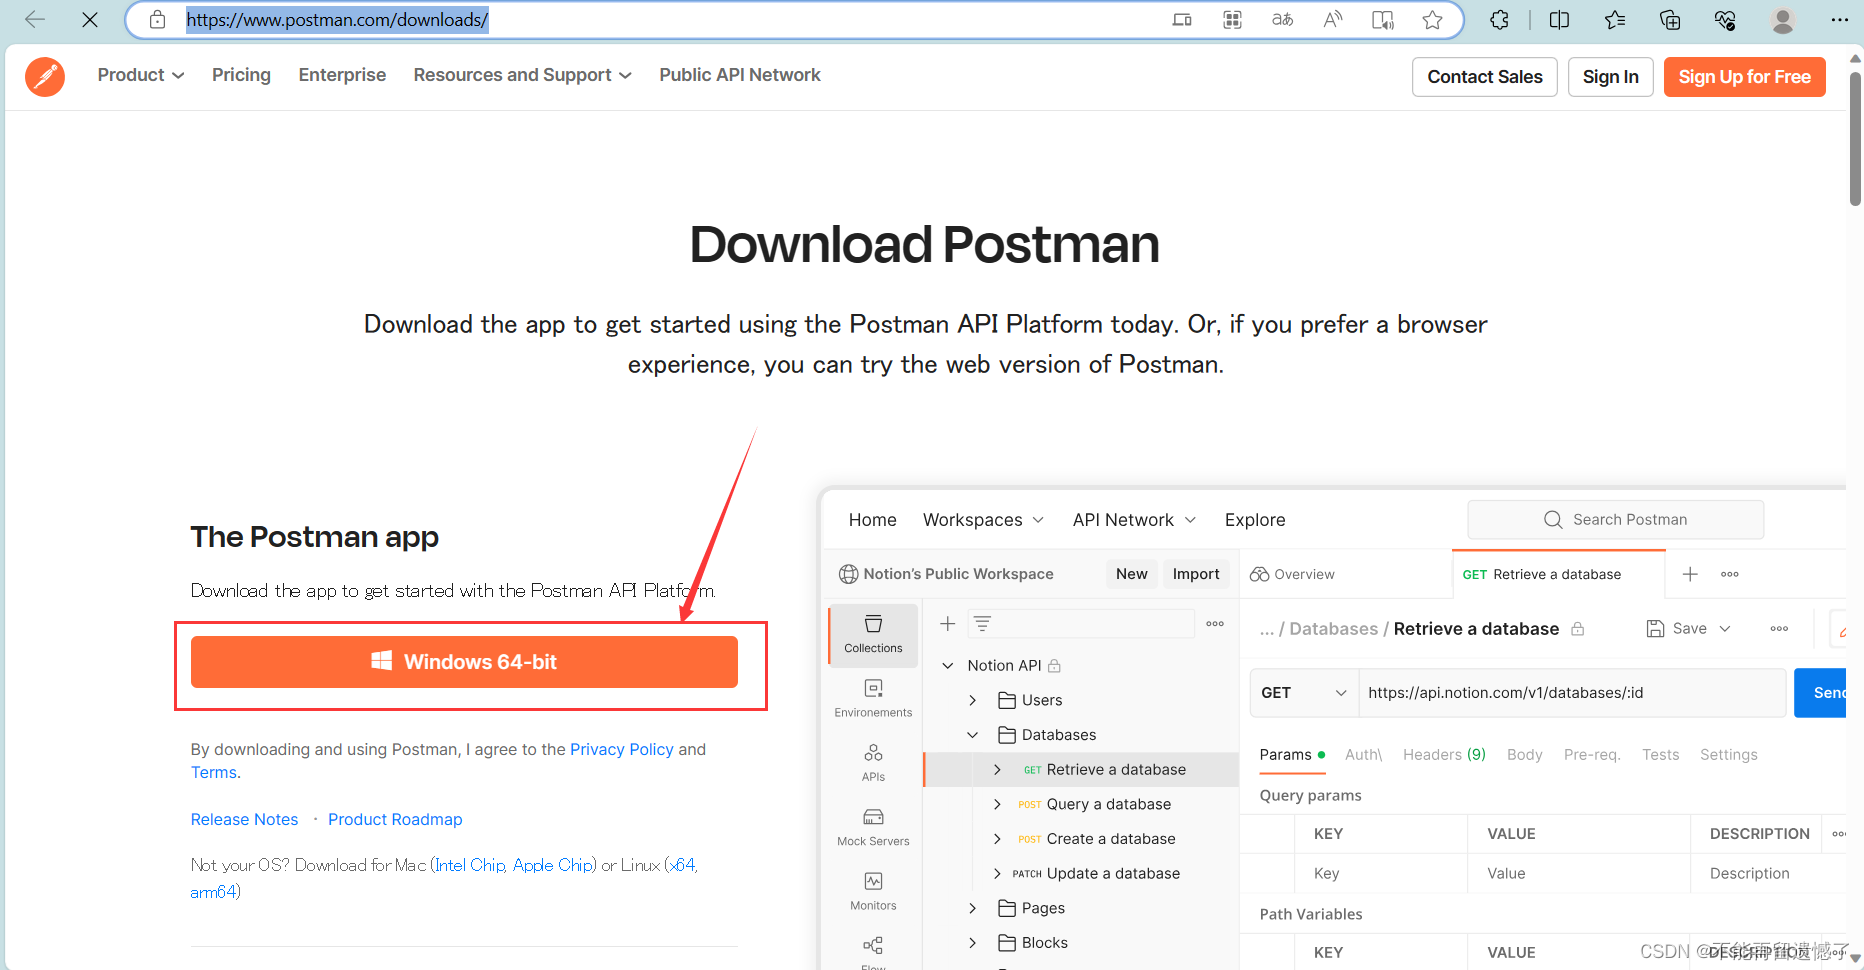Open Workspaces dropdown
The image size is (1864, 970).
tap(983, 520)
